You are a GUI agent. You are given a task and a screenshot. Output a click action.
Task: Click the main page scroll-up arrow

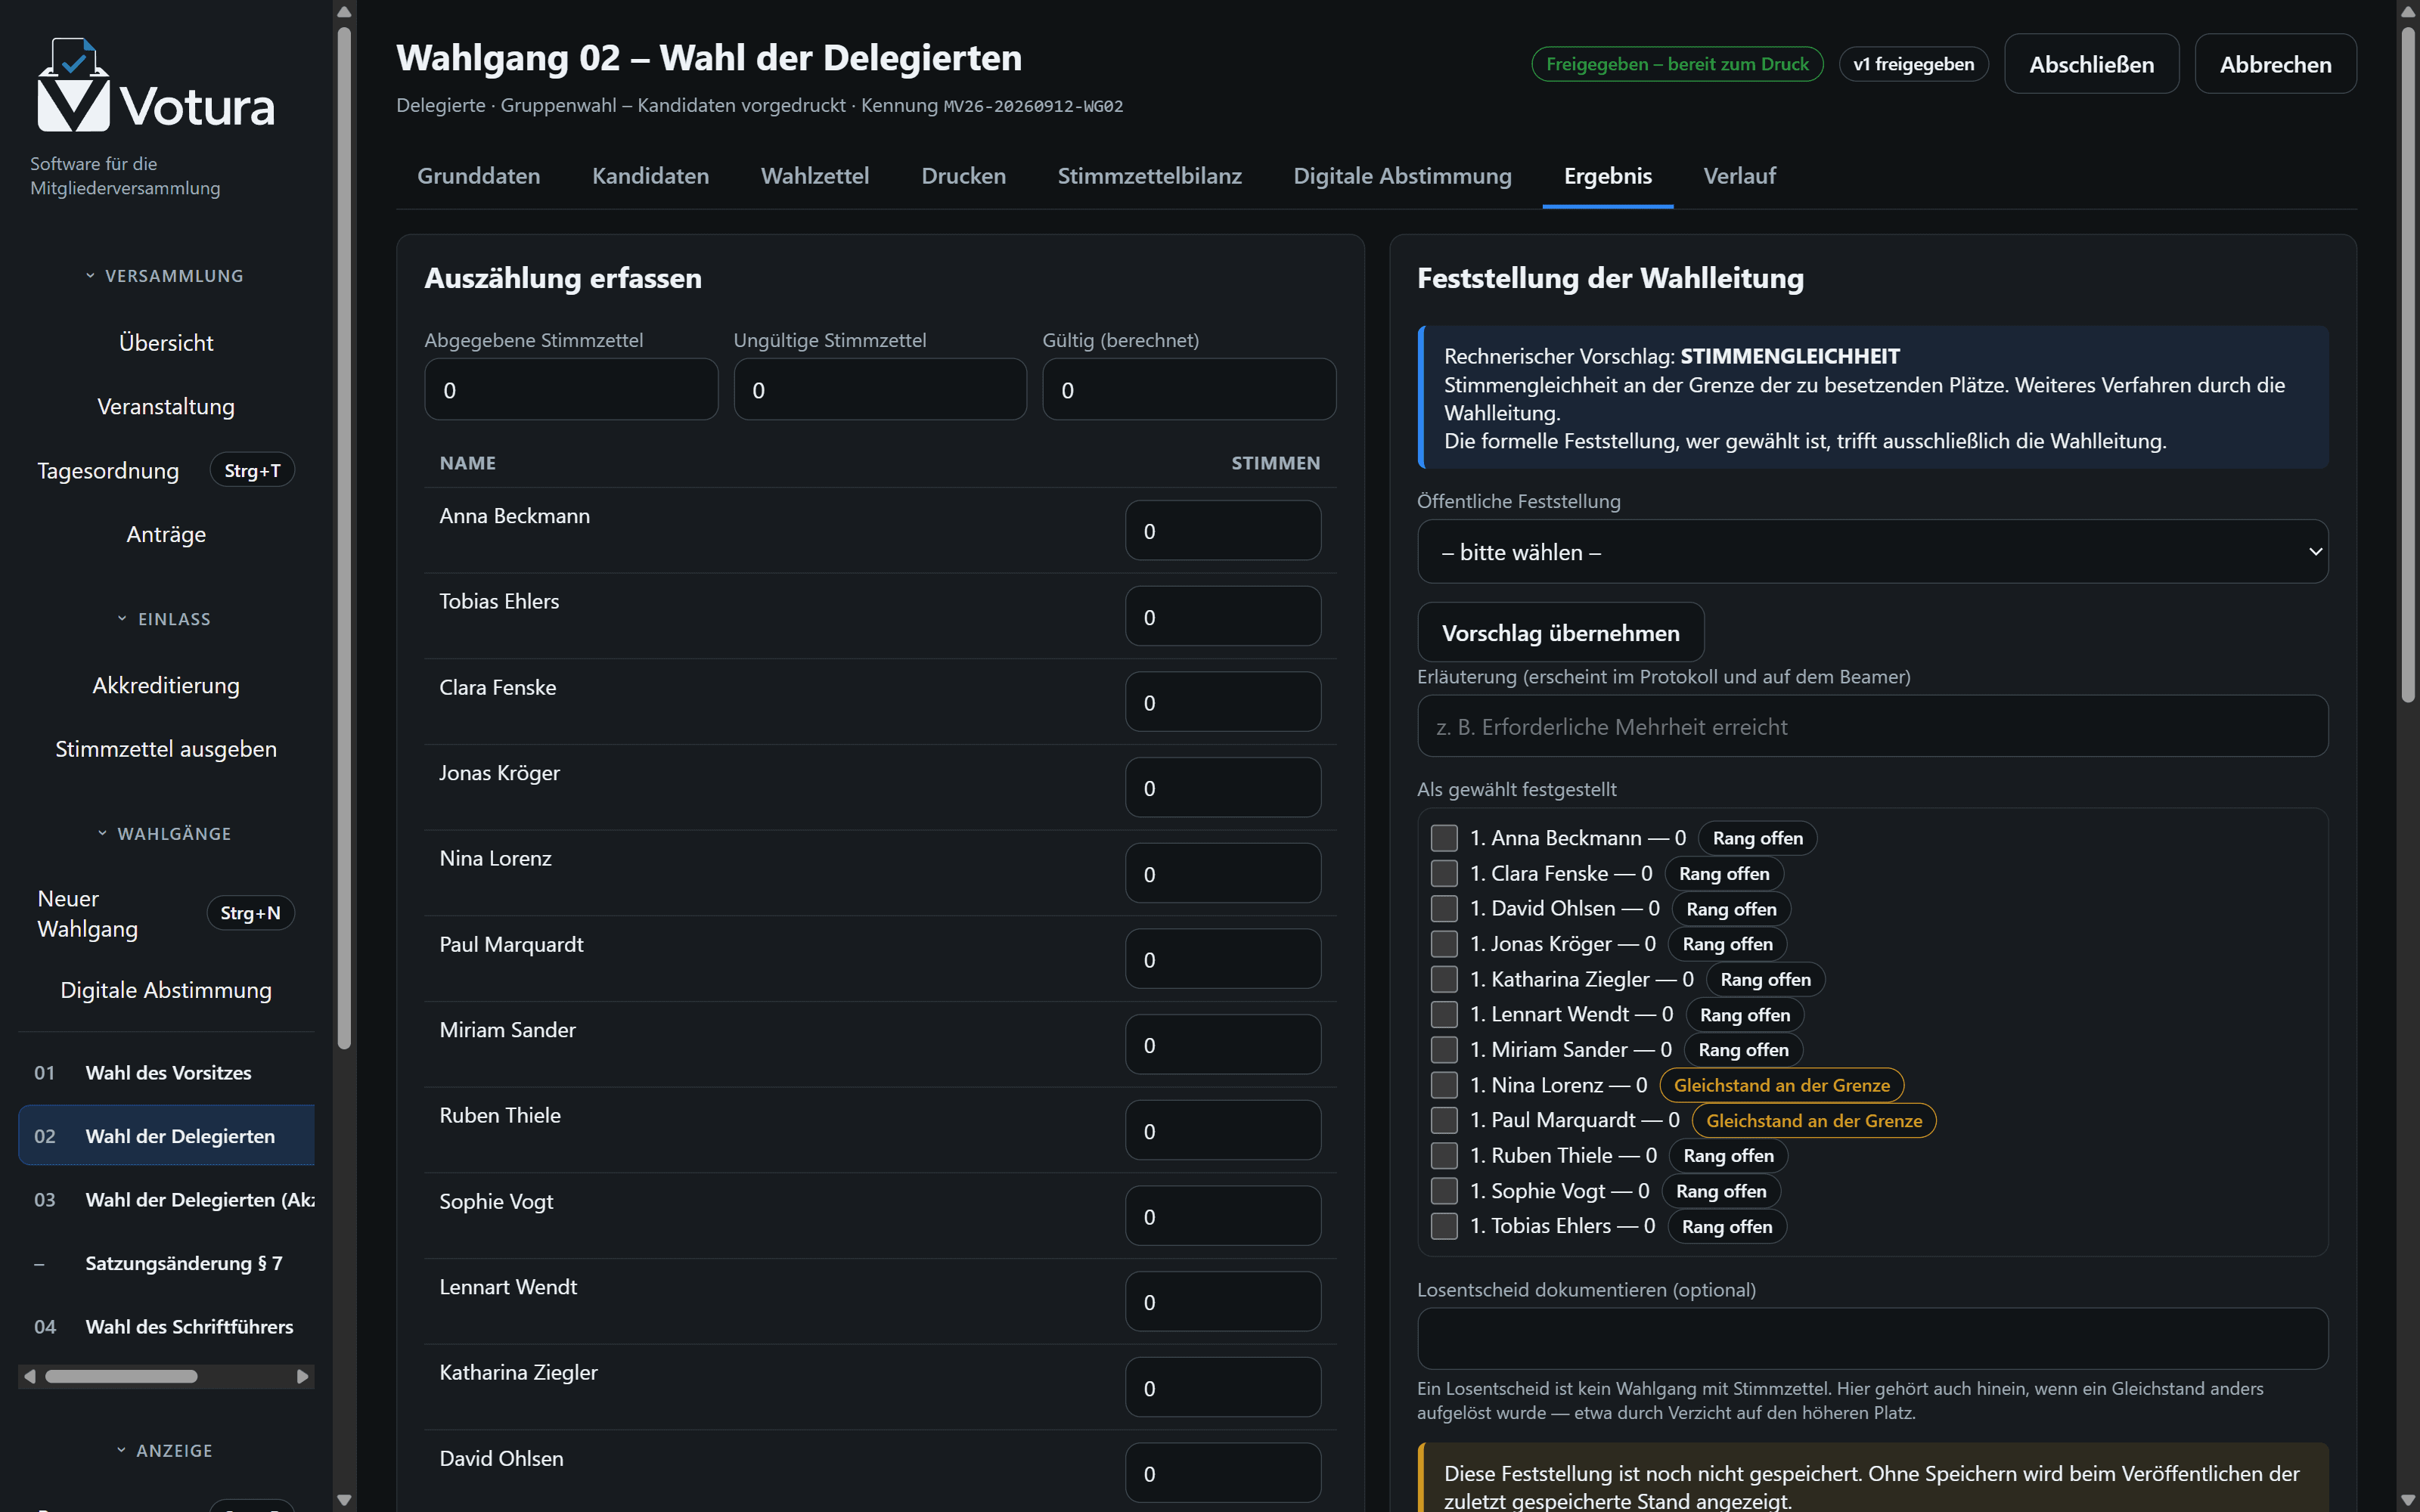tap(2408, 10)
